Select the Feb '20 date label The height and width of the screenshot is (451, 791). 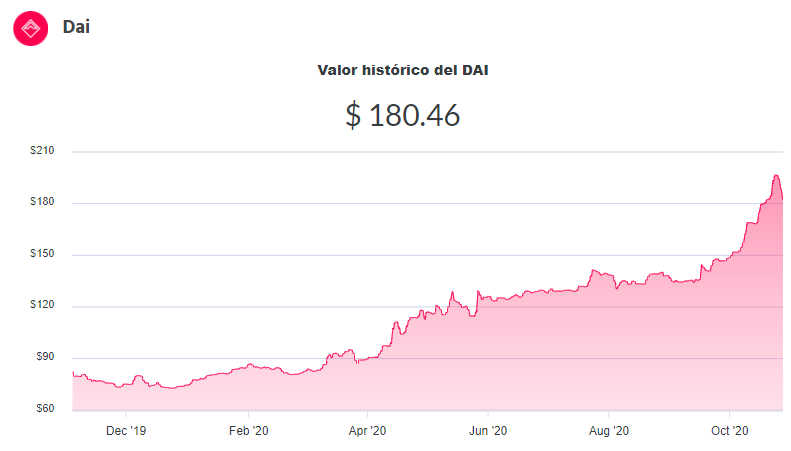click(x=247, y=430)
